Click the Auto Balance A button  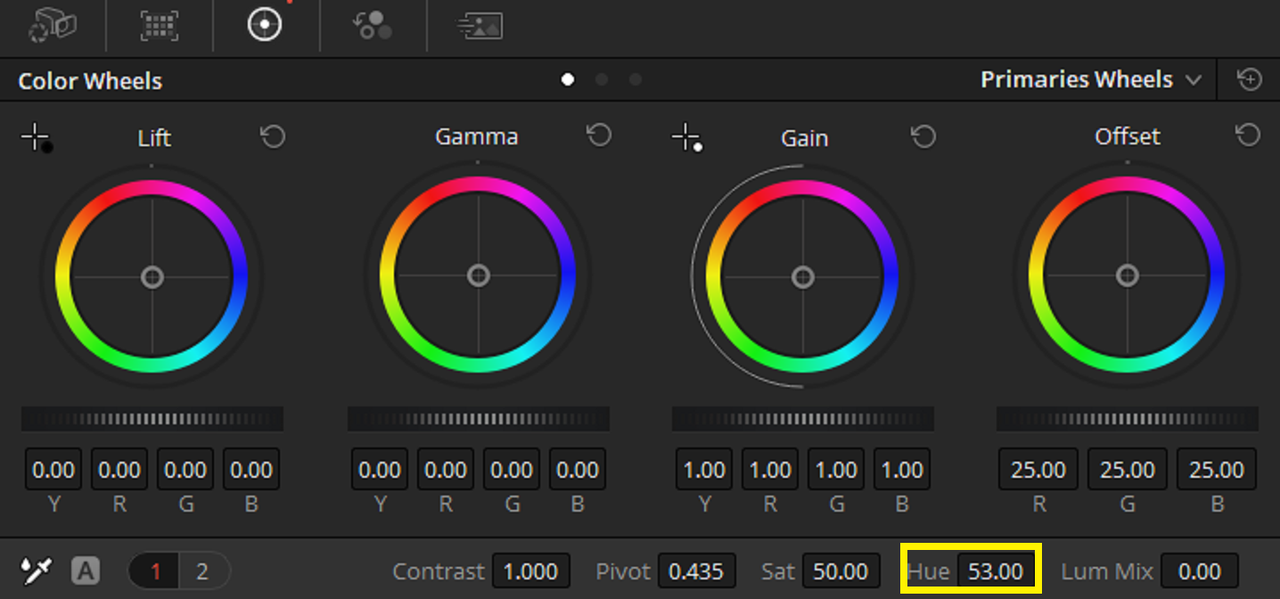(x=86, y=572)
